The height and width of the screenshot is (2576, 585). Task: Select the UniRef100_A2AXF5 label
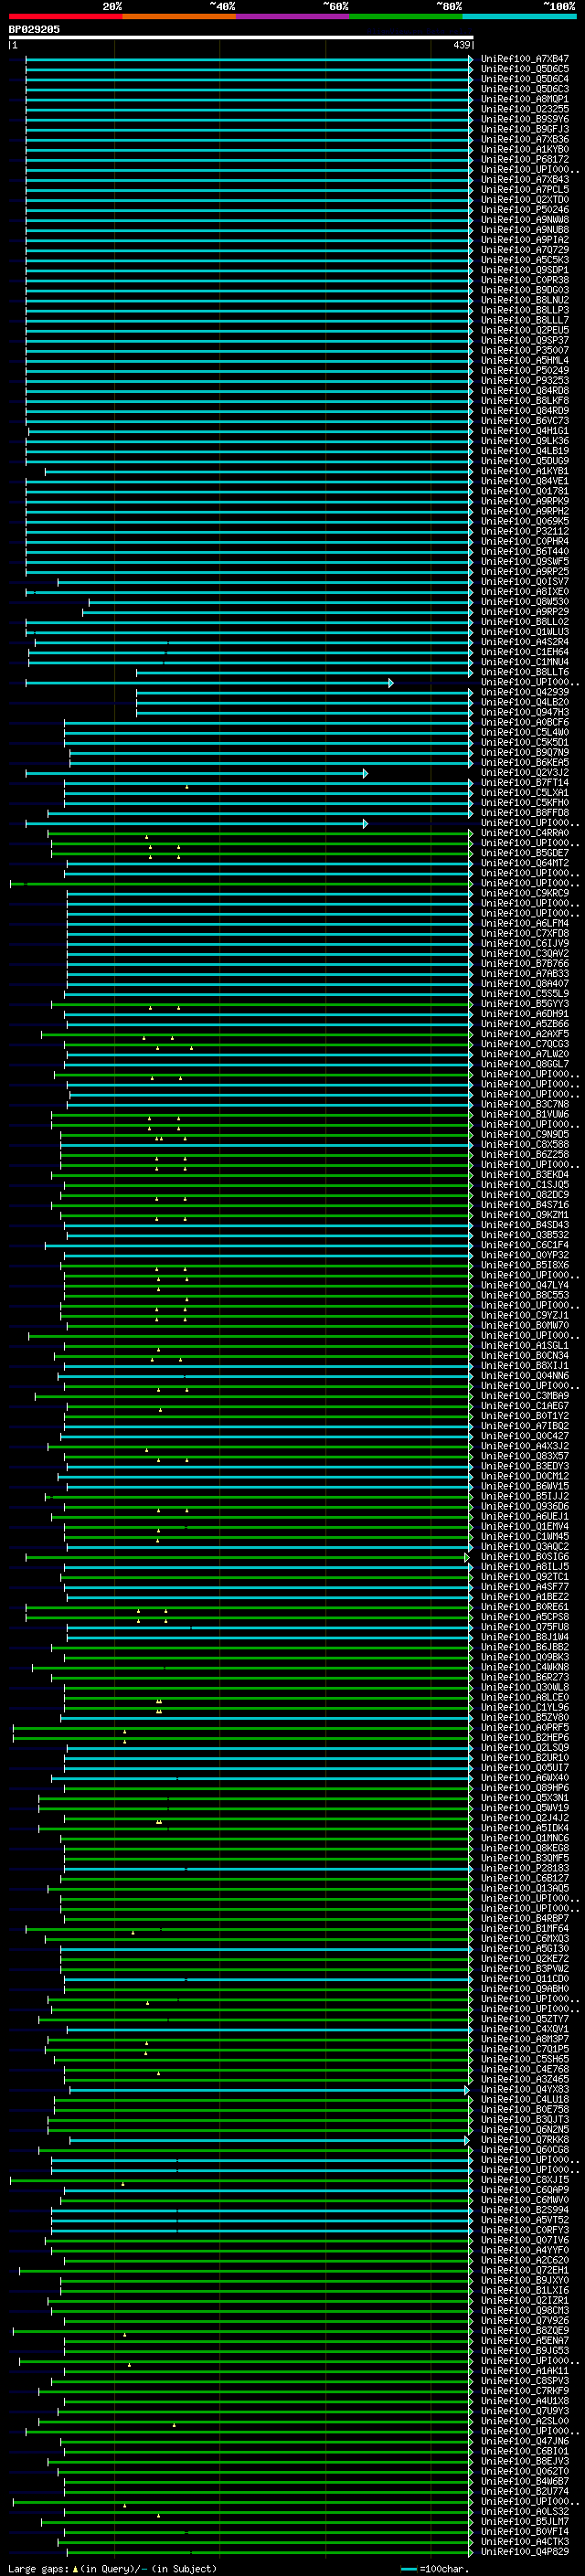[525, 1034]
